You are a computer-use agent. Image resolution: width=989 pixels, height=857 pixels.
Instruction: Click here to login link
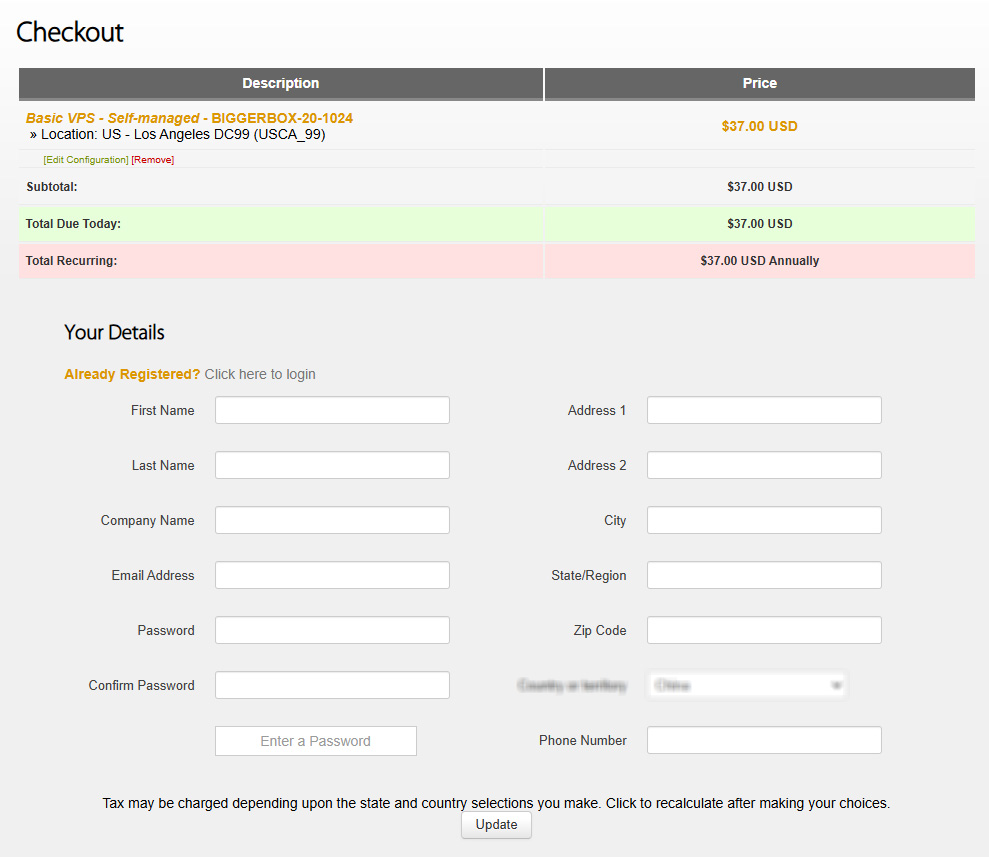(260, 374)
